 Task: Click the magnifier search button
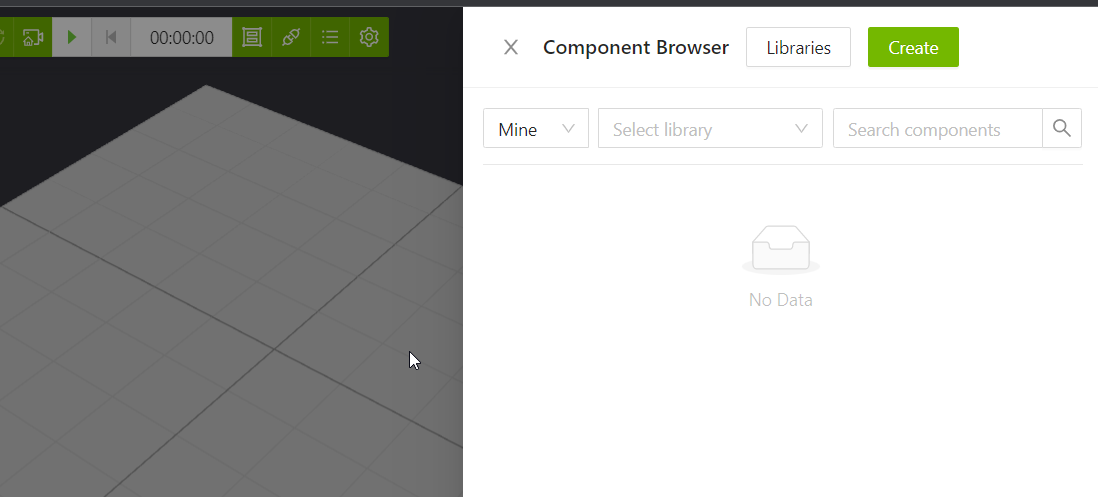(x=1062, y=129)
